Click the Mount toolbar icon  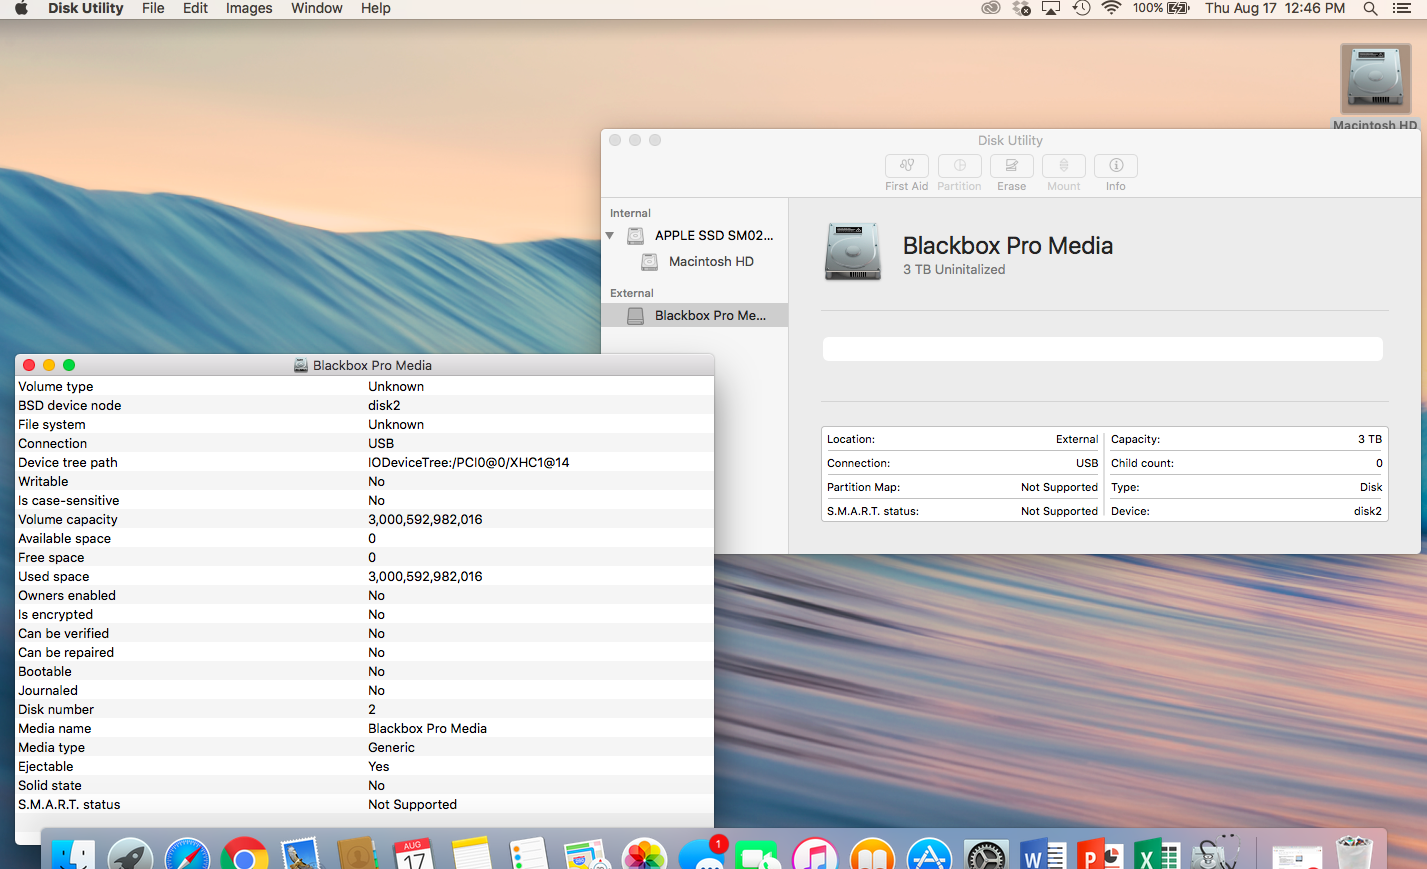[1063, 166]
